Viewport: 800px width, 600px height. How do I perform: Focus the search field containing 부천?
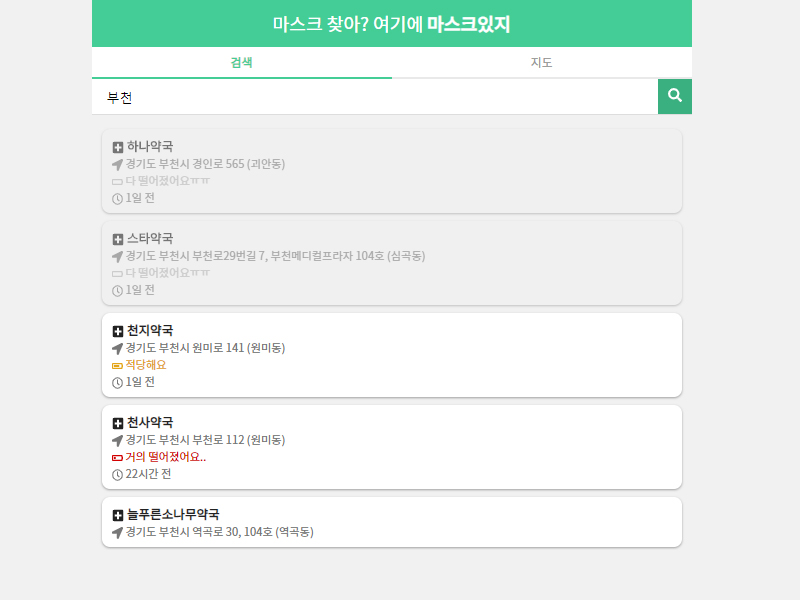[375, 96]
